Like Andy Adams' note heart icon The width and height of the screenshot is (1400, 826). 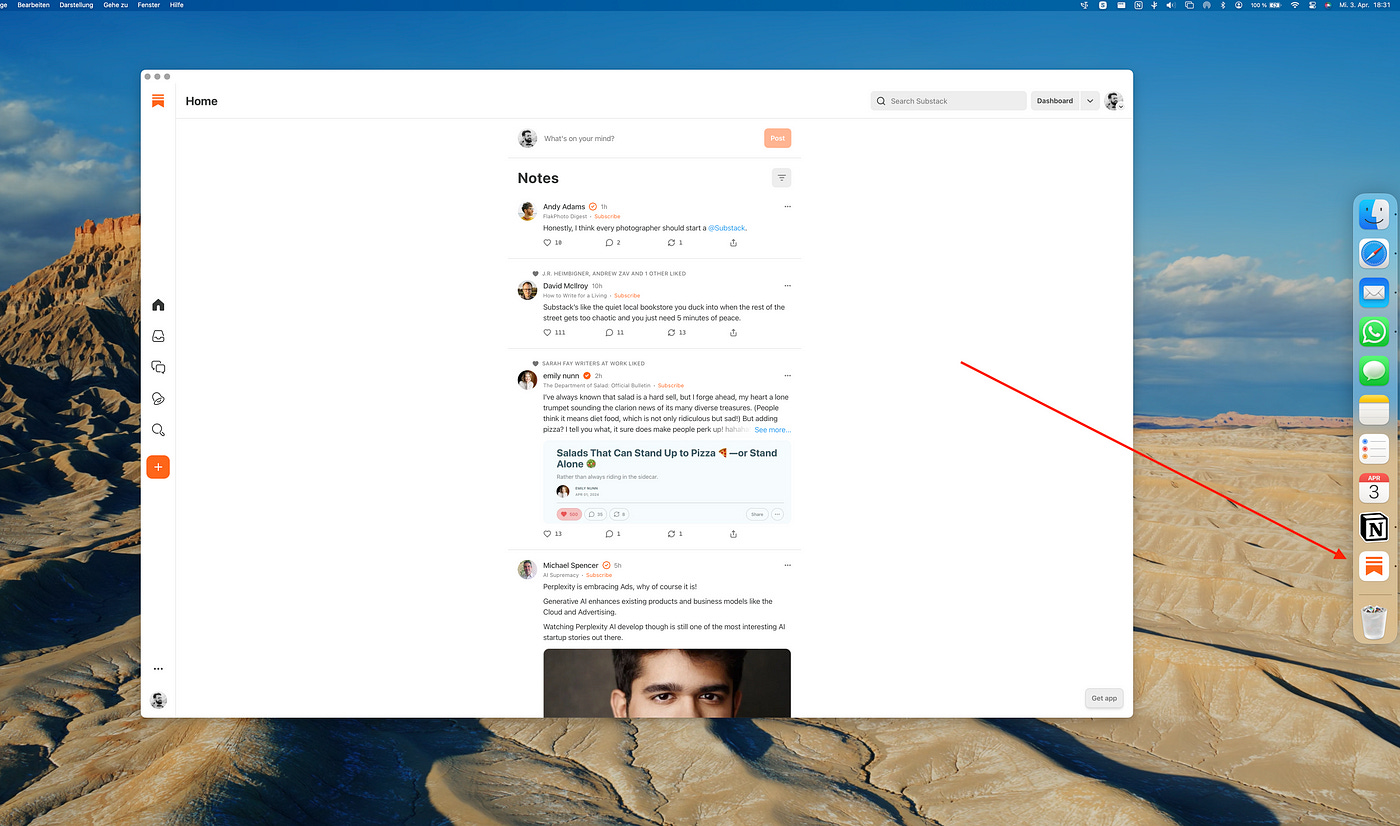[x=547, y=243]
